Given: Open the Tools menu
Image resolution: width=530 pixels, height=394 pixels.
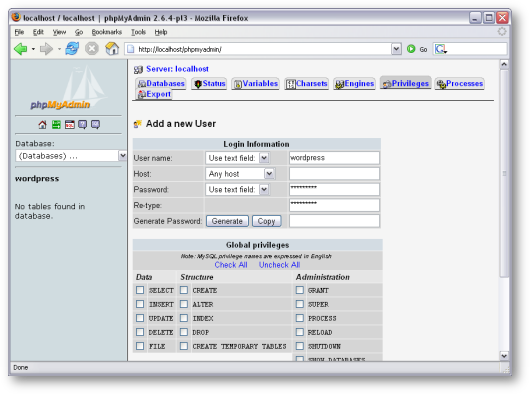Looking at the screenshot, I should click(138, 32).
